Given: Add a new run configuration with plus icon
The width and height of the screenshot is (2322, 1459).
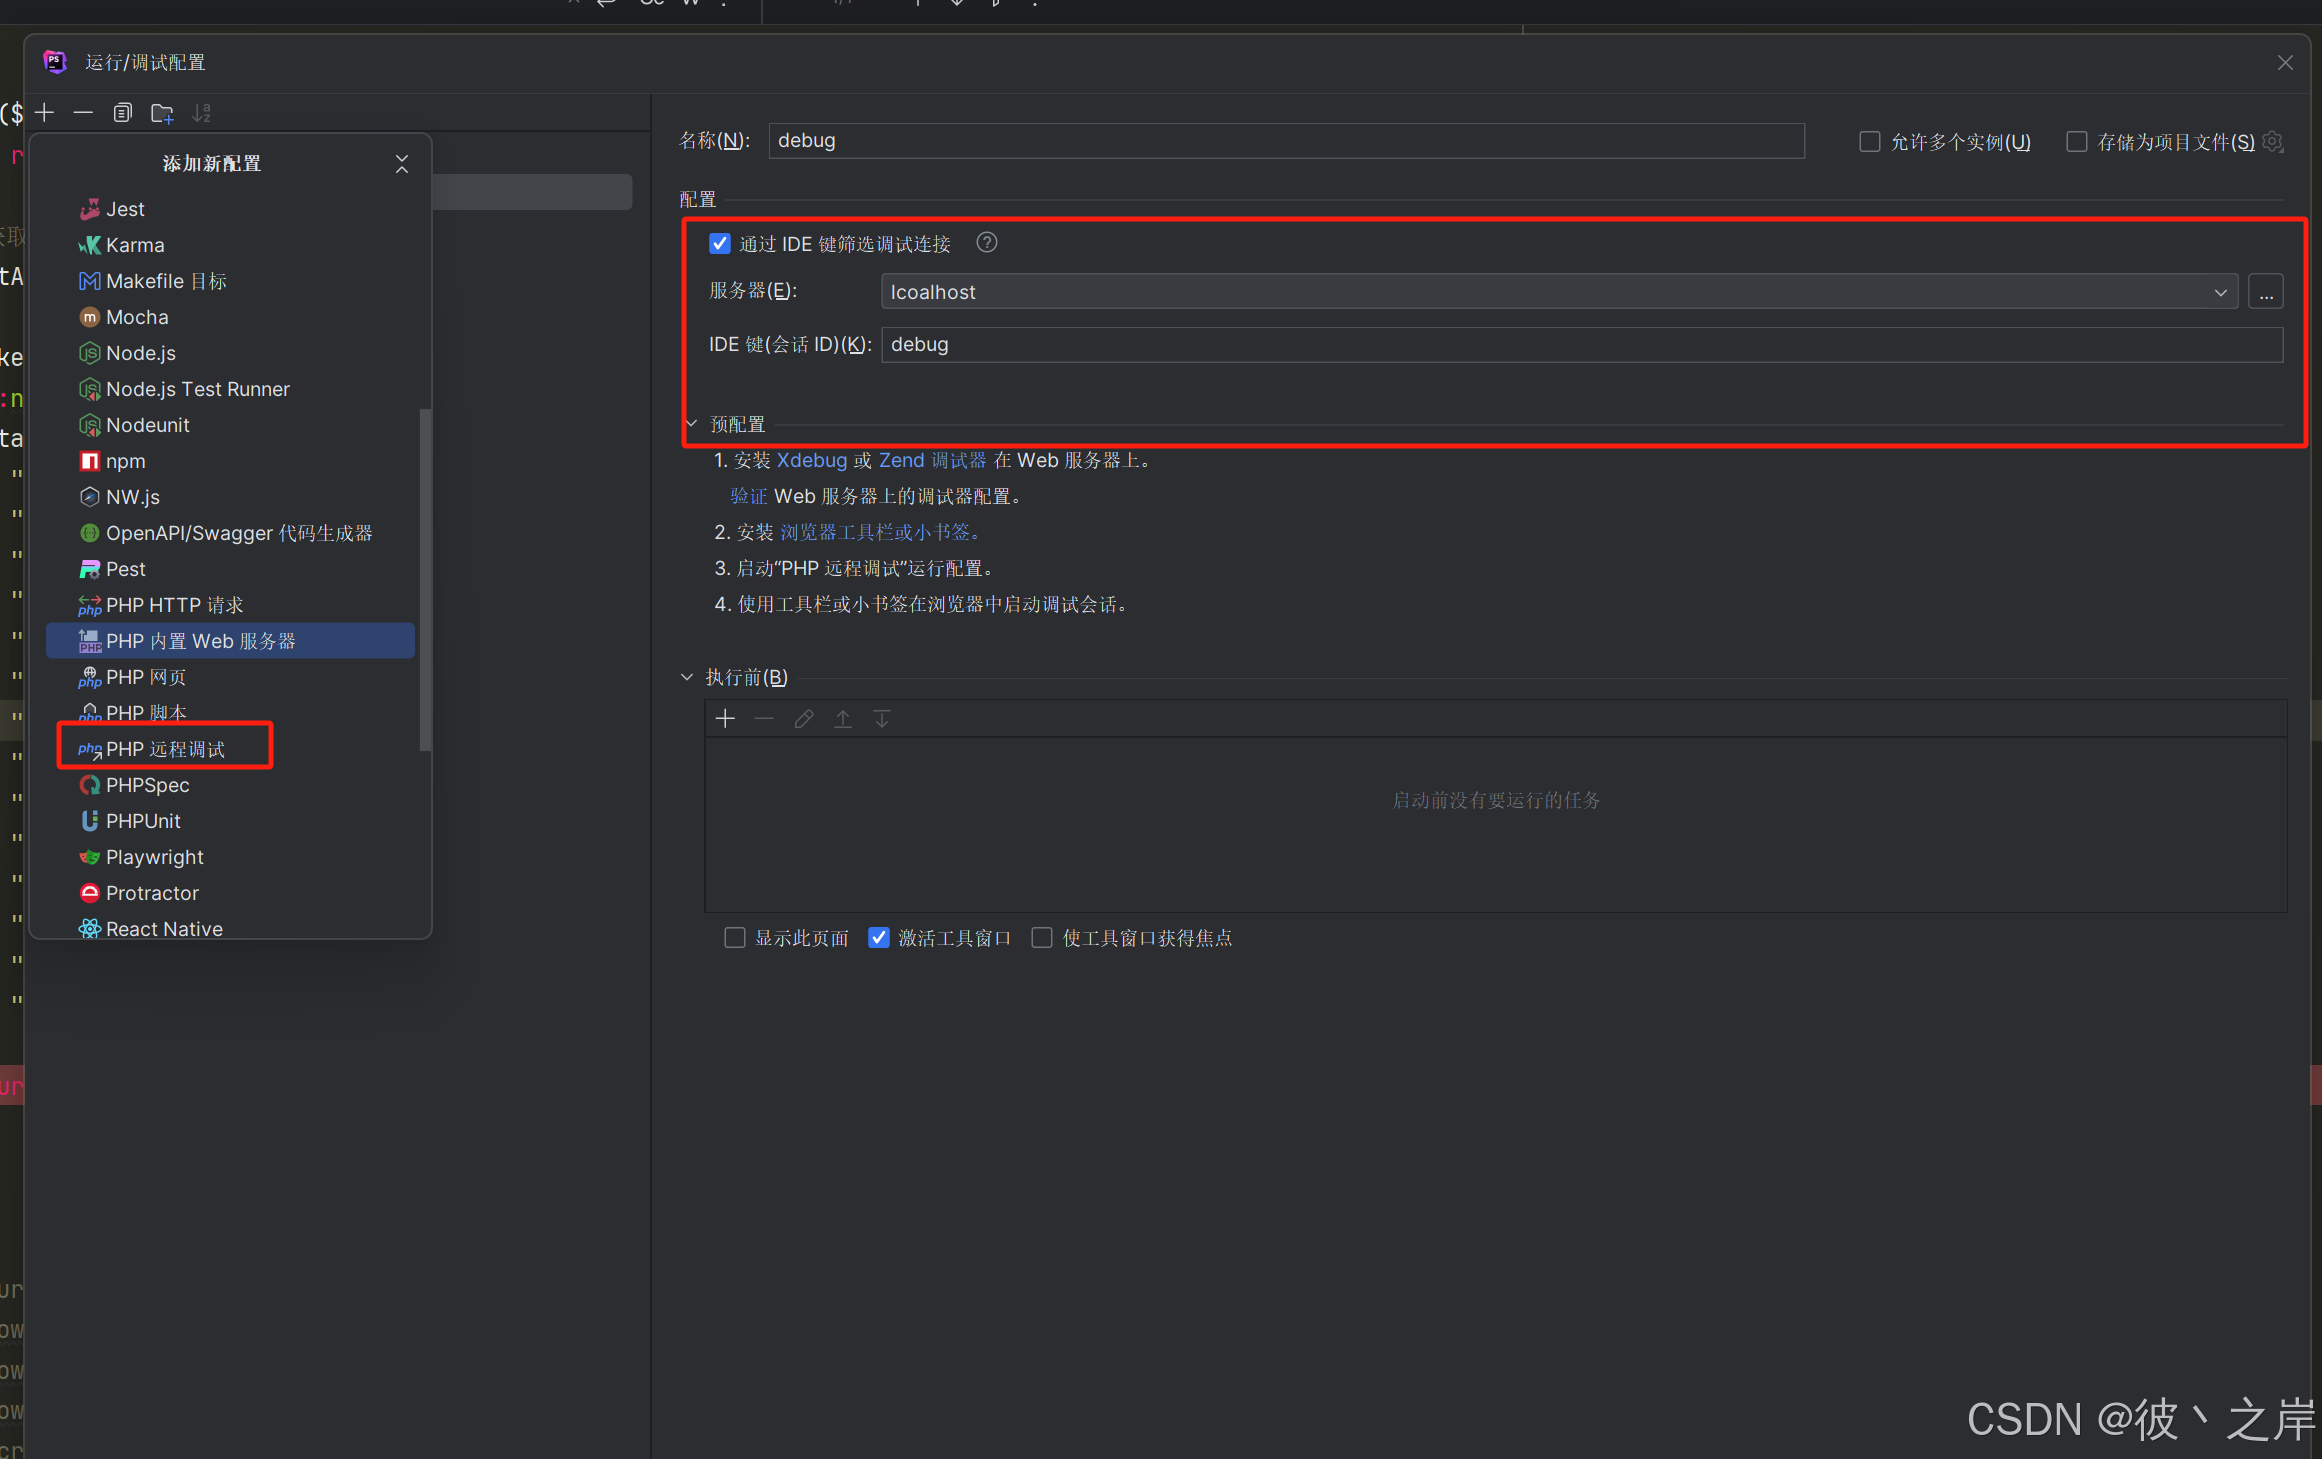Looking at the screenshot, I should pyautogui.click(x=44, y=112).
